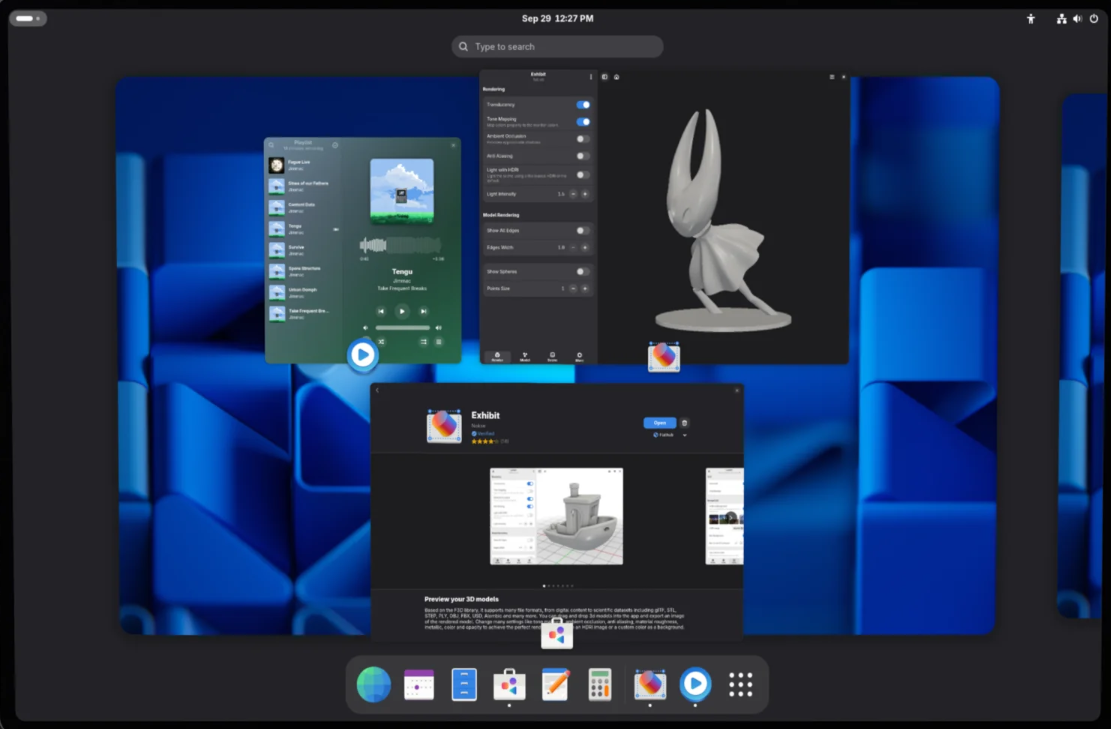The height and width of the screenshot is (729, 1111).
Task: Open Calculator from dock
Action: (600, 684)
